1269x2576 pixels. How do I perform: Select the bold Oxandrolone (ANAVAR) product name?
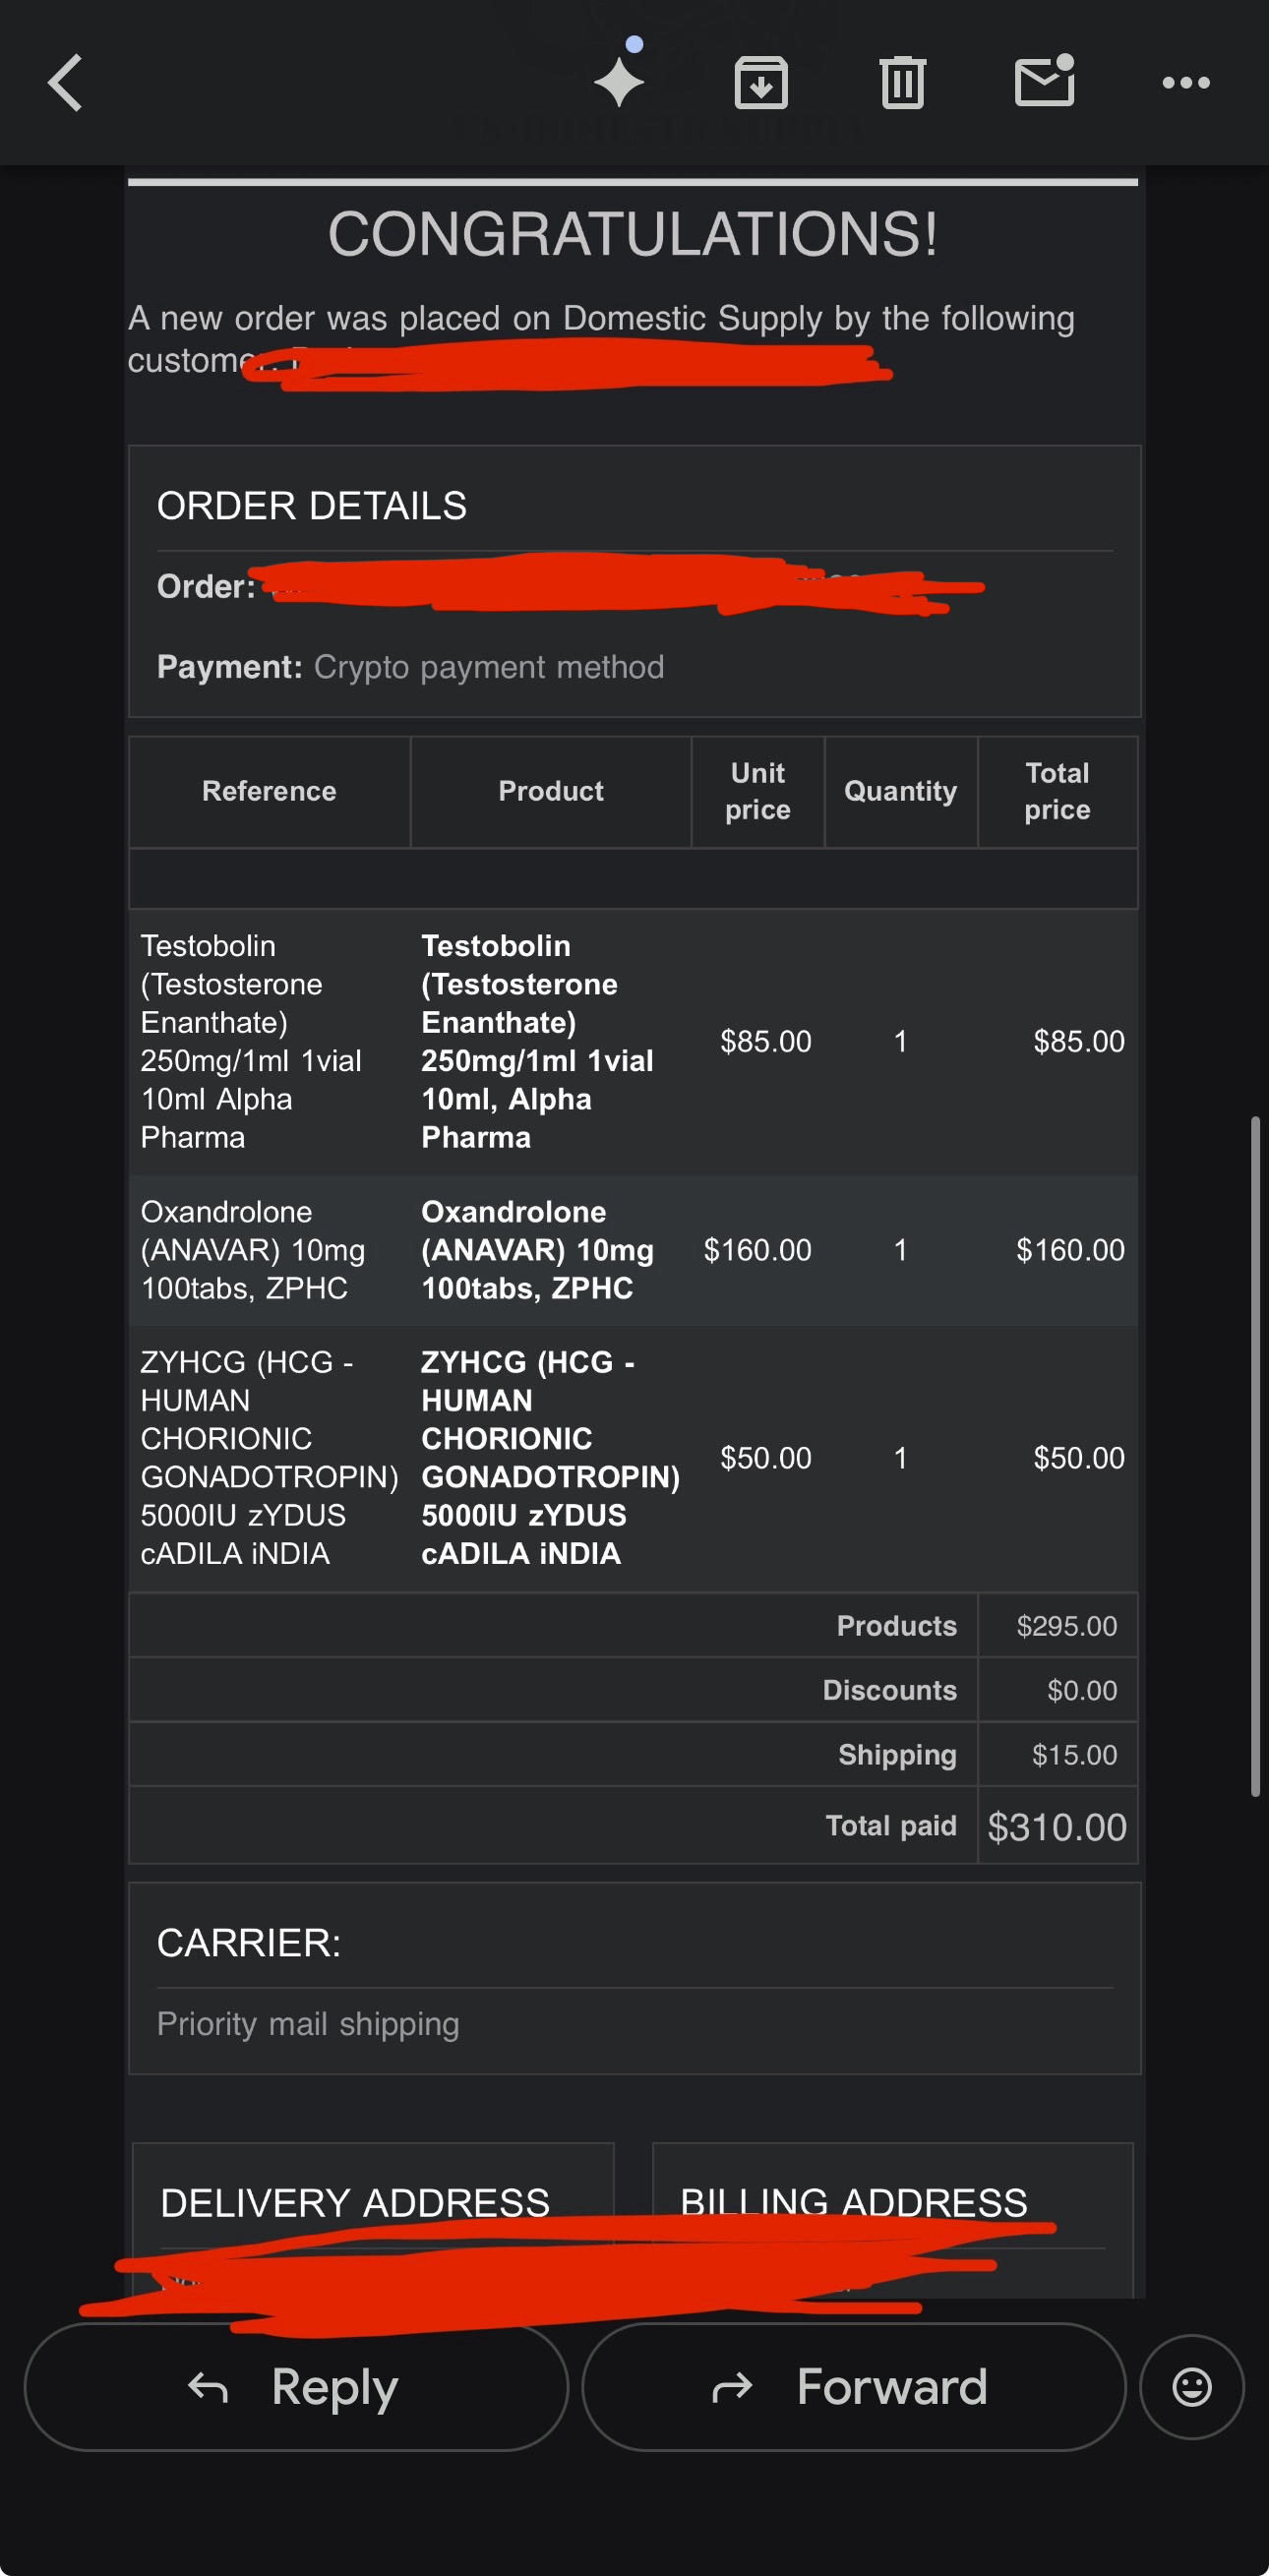tap(538, 1250)
